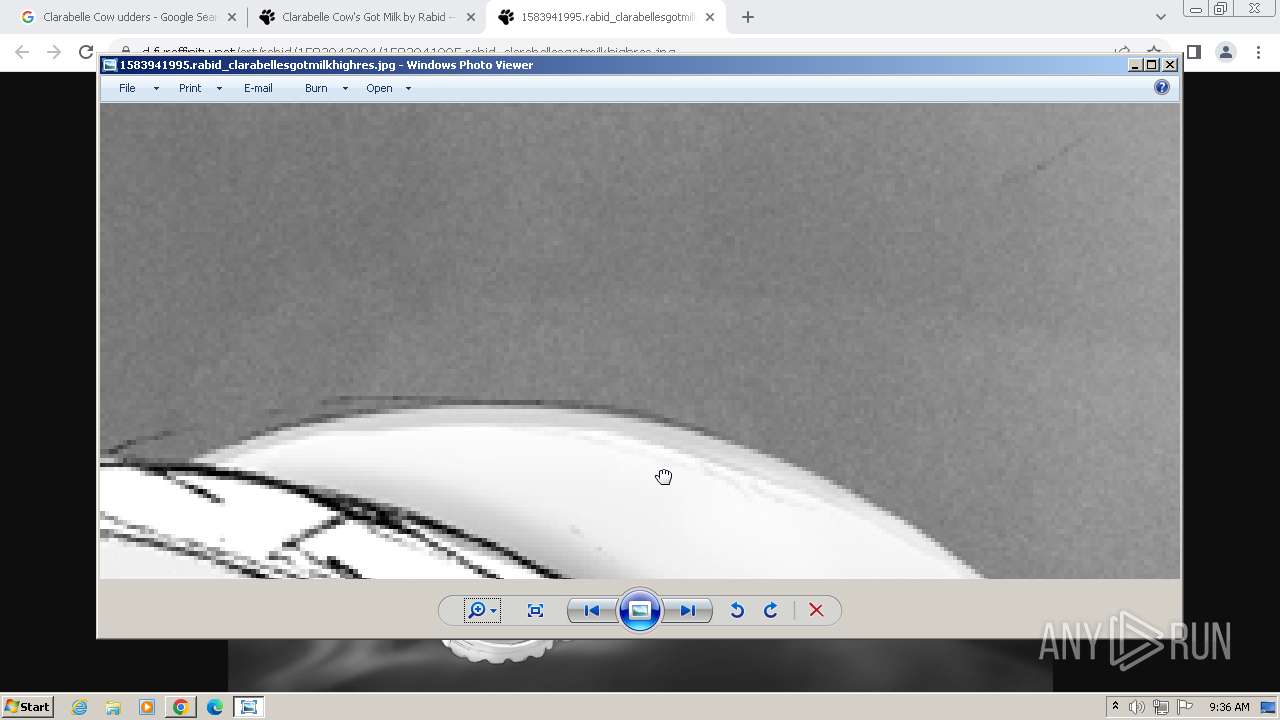Viewport: 1280px width, 720px height.
Task: Open Photo Viewer Help icon
Action: point(1162,87)
